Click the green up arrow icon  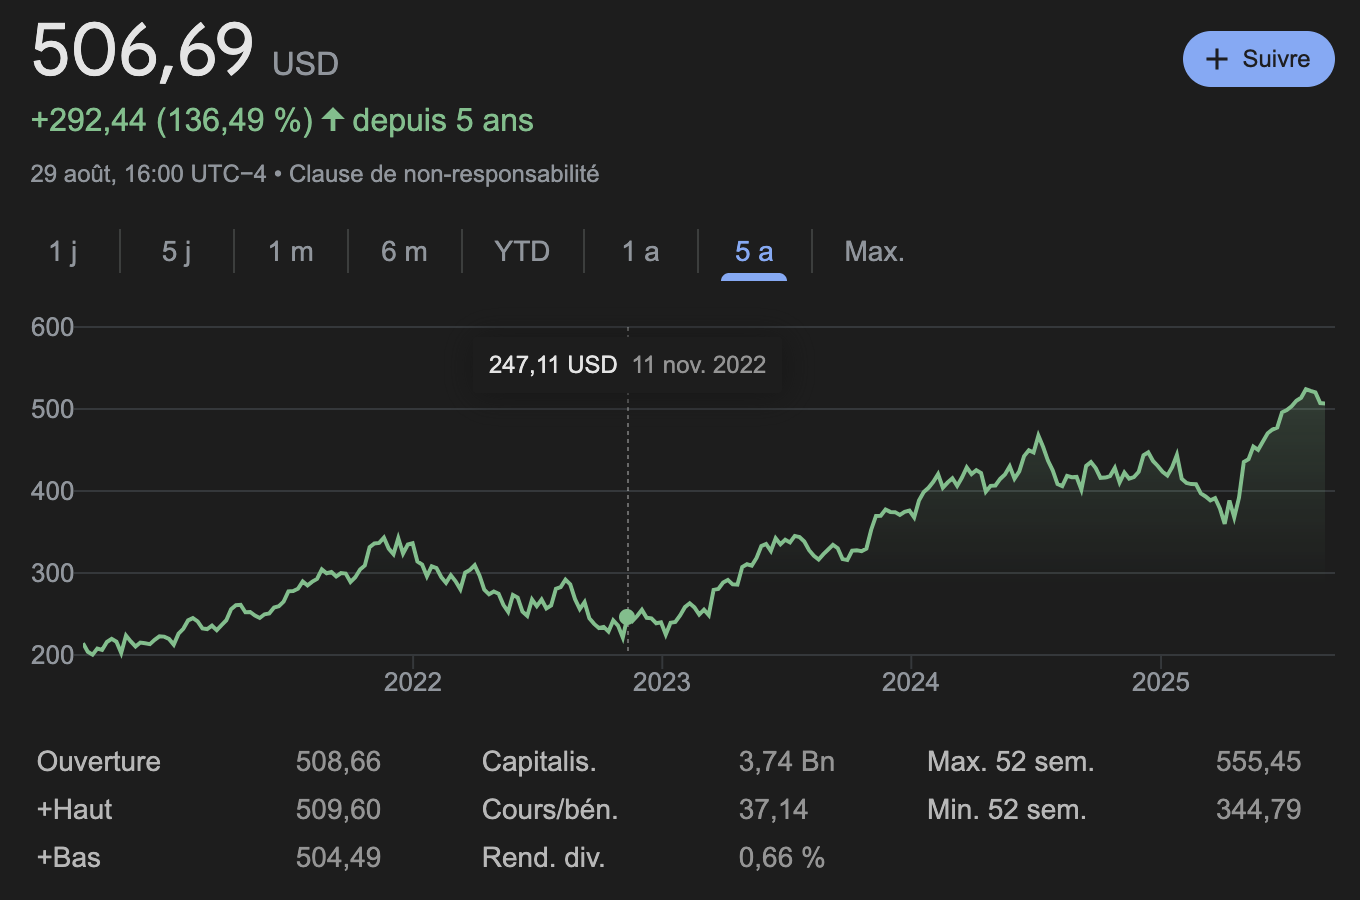pos(333,121)
